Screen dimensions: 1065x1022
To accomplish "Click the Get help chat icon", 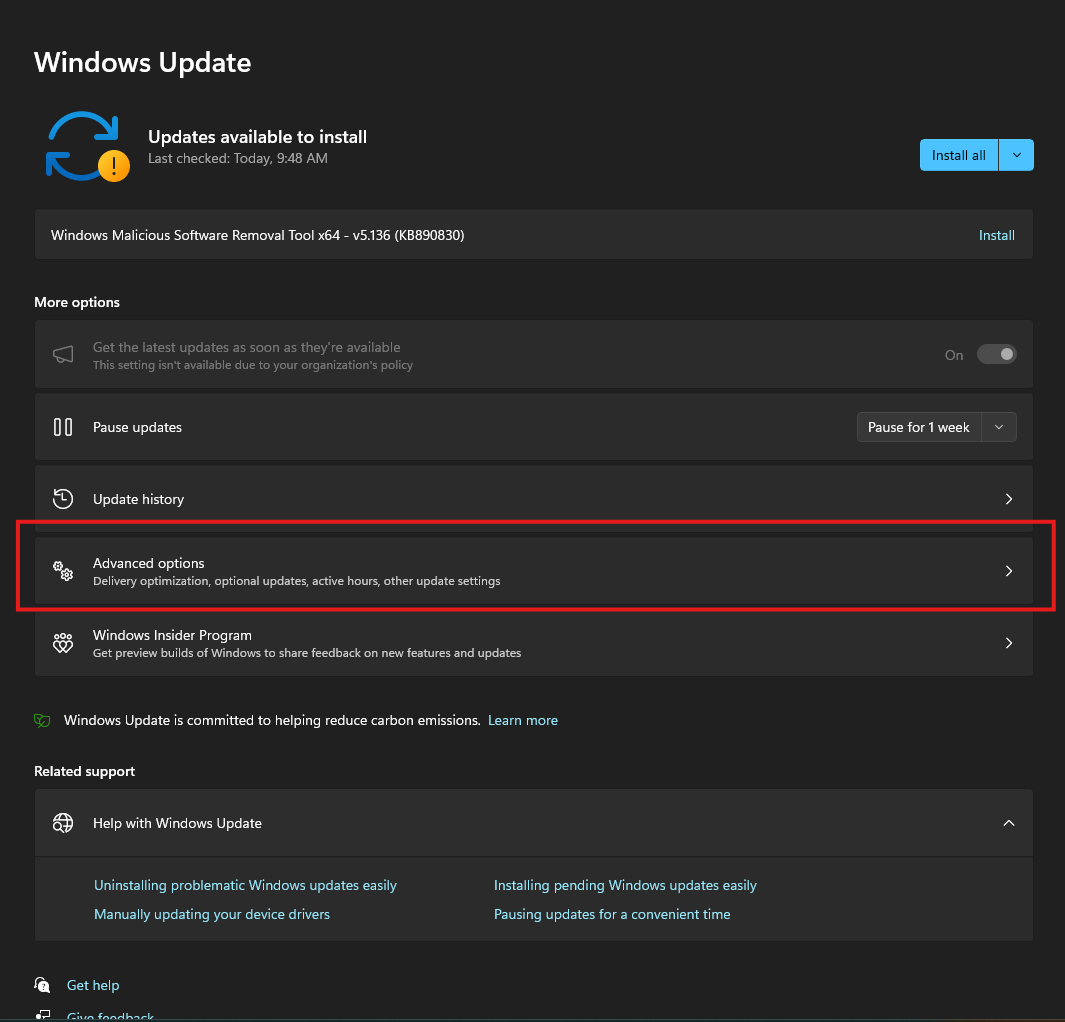I will point(42,985).
